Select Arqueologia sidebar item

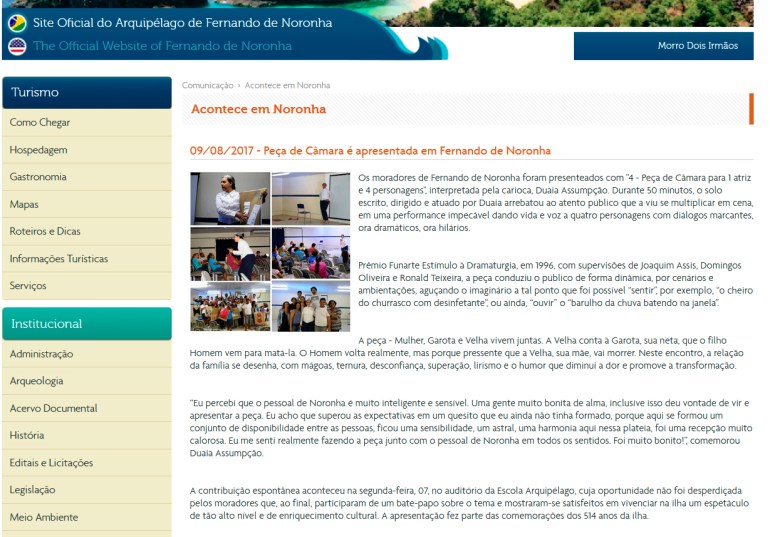tap(36, 381)
